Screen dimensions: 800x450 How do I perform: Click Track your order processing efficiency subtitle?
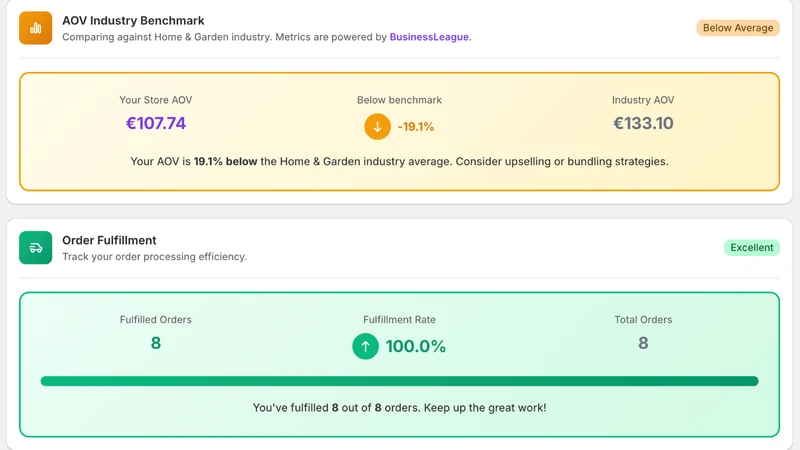(x=155, y=257)
